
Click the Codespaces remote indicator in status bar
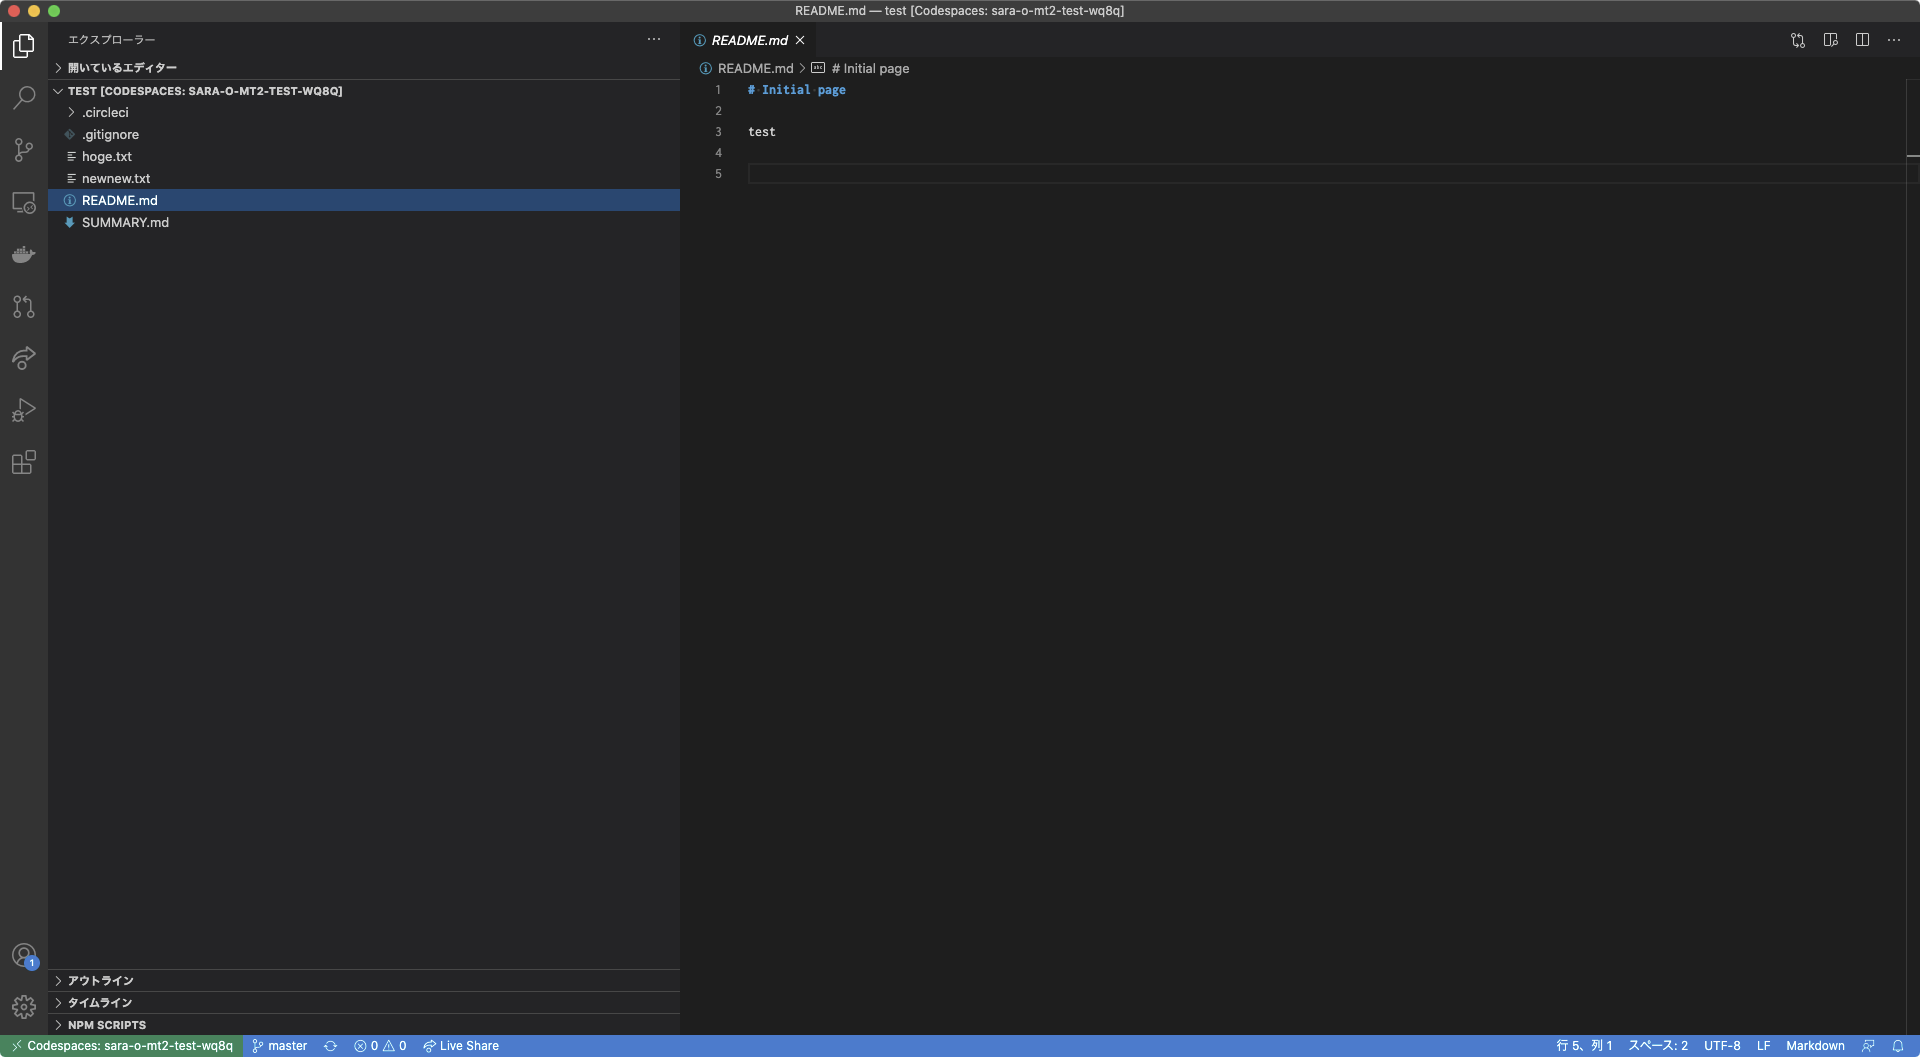[x=122, y=1046]
